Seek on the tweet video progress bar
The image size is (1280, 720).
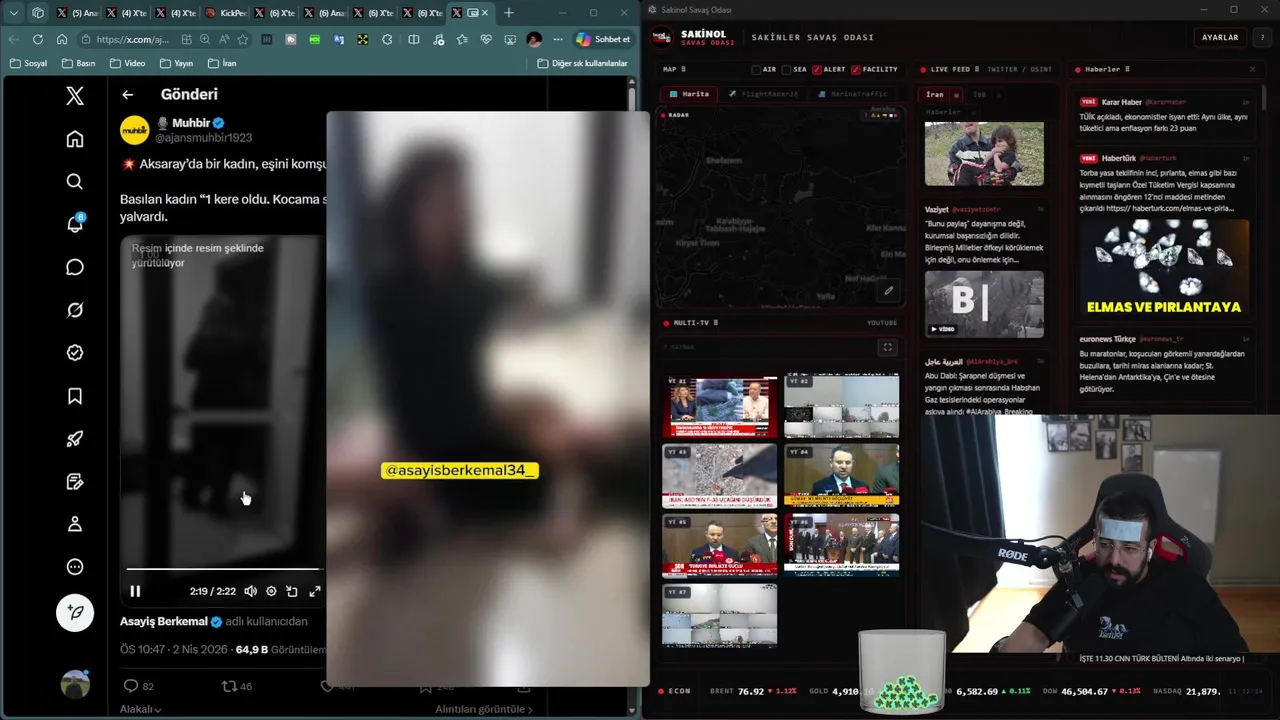224,569
